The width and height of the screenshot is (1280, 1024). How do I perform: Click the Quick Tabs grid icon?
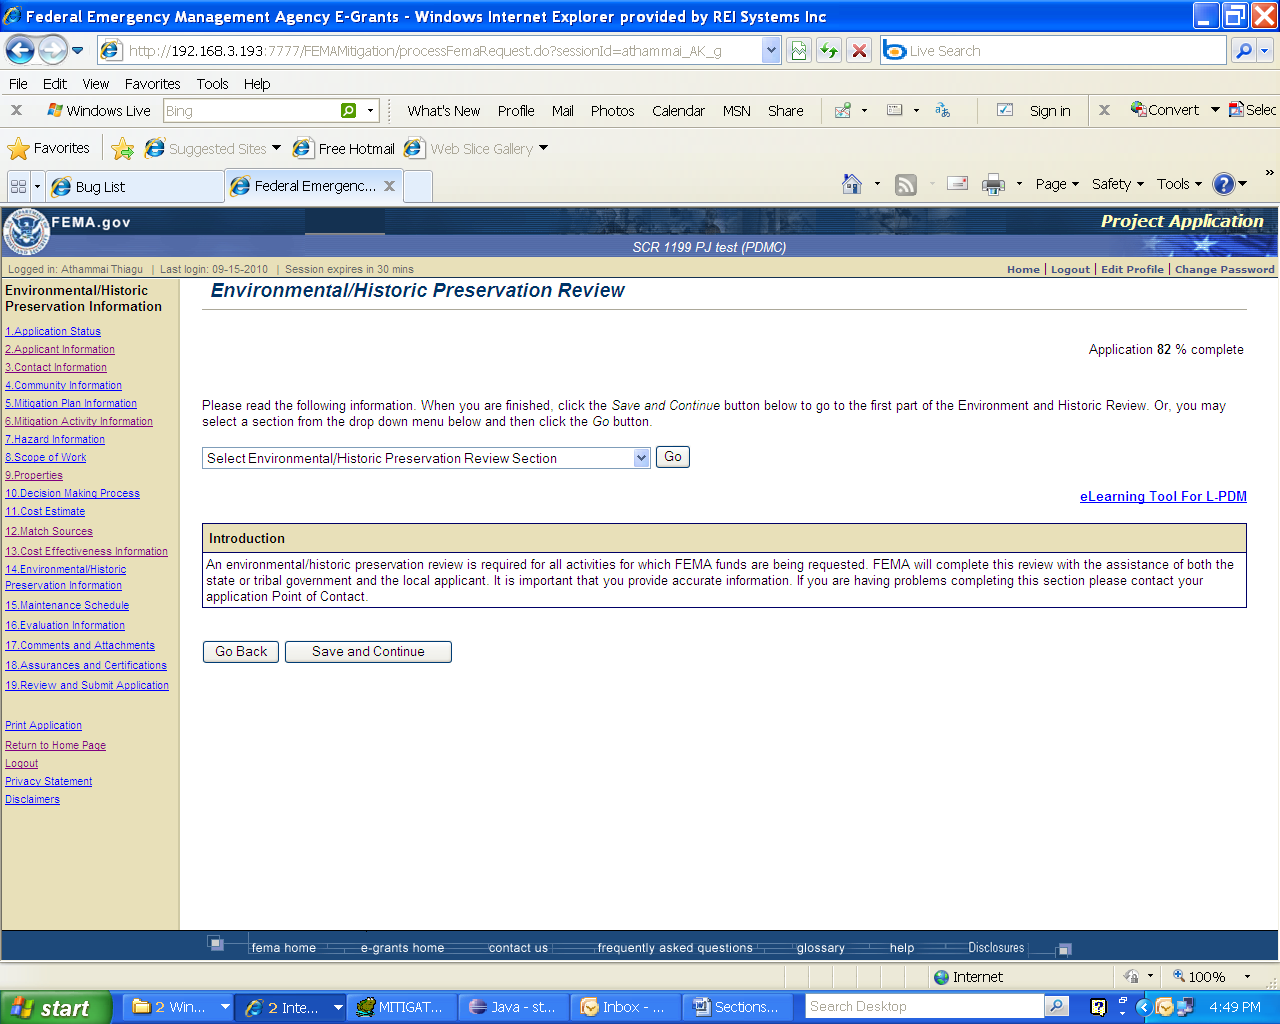18,186
